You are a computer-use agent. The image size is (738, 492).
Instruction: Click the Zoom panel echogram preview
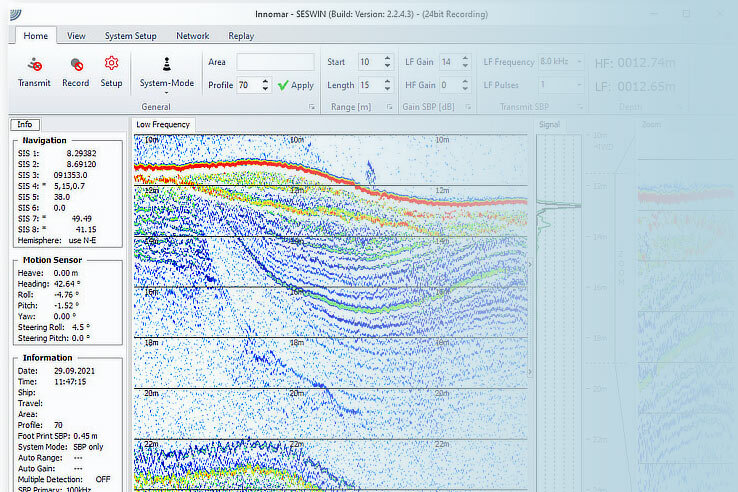pyautogui.click(x=686, y=313)
